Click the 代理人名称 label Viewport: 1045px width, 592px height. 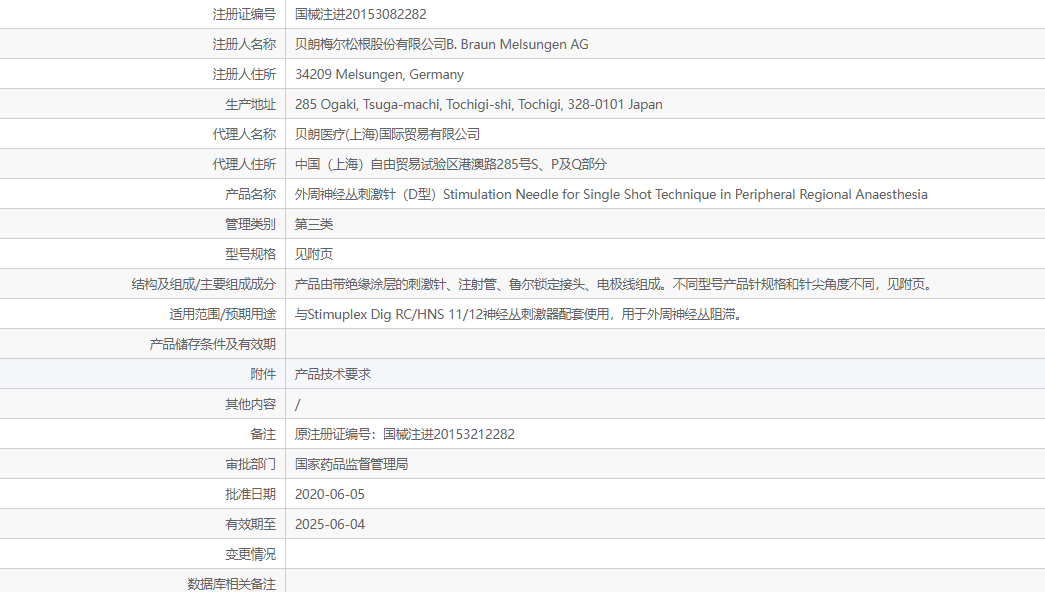pos(244,134)
